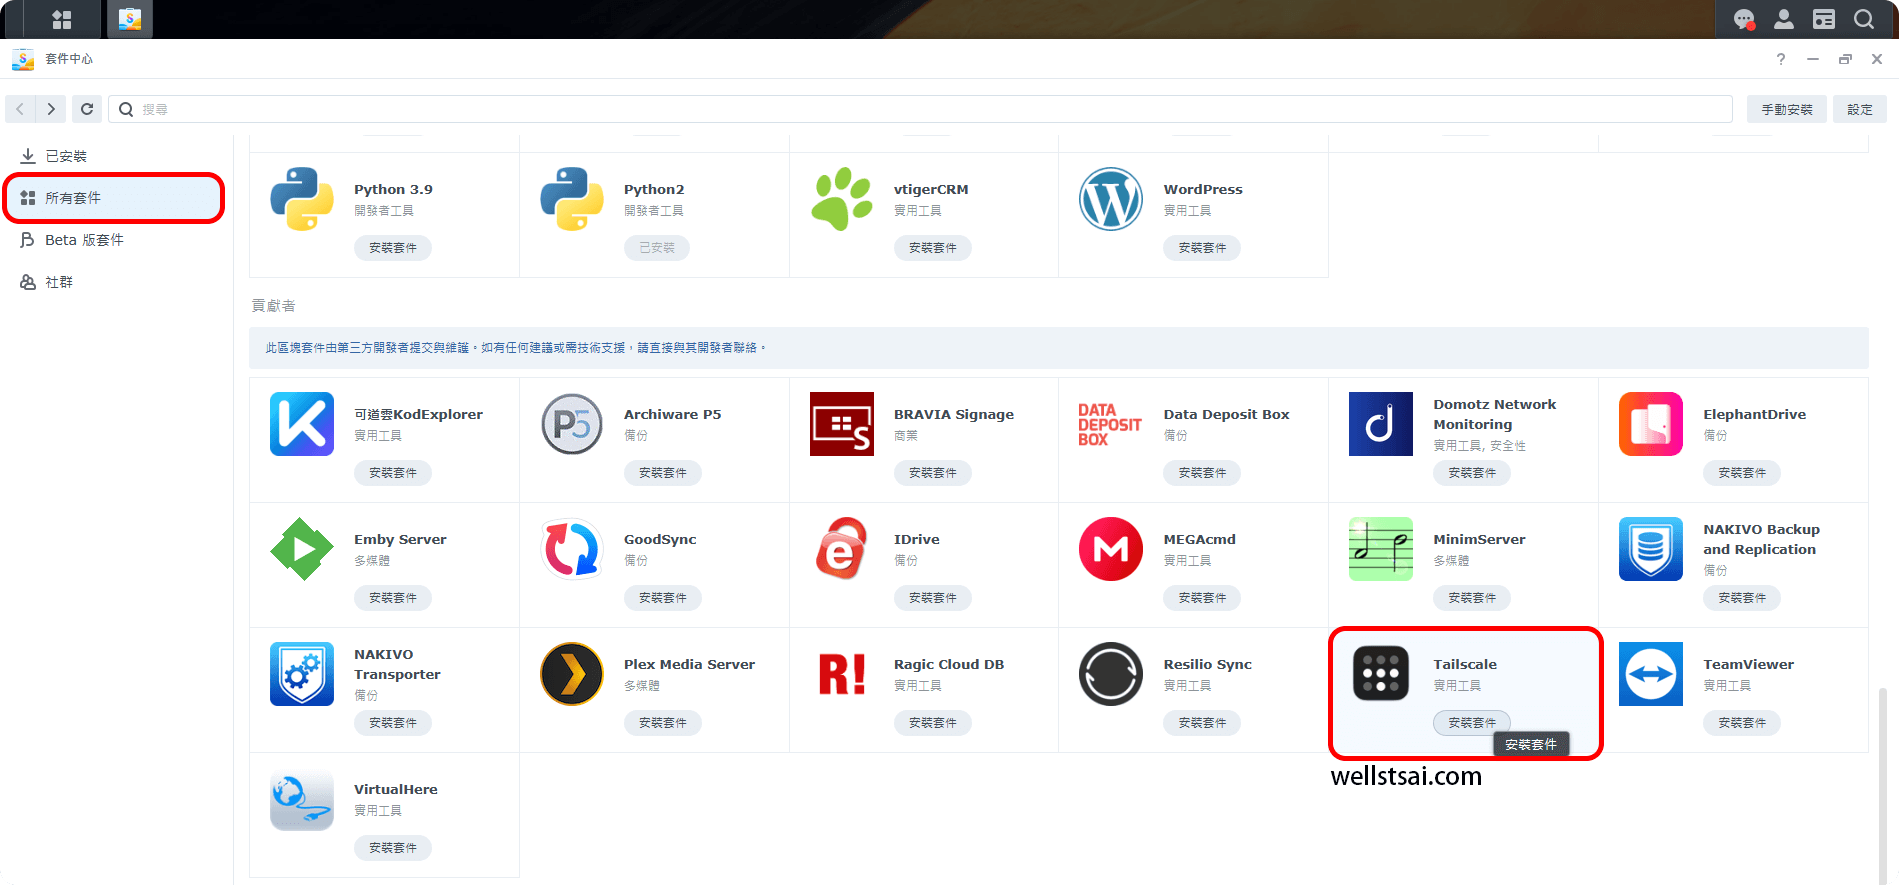Install the ElephantDrive package

point(1742,472)
